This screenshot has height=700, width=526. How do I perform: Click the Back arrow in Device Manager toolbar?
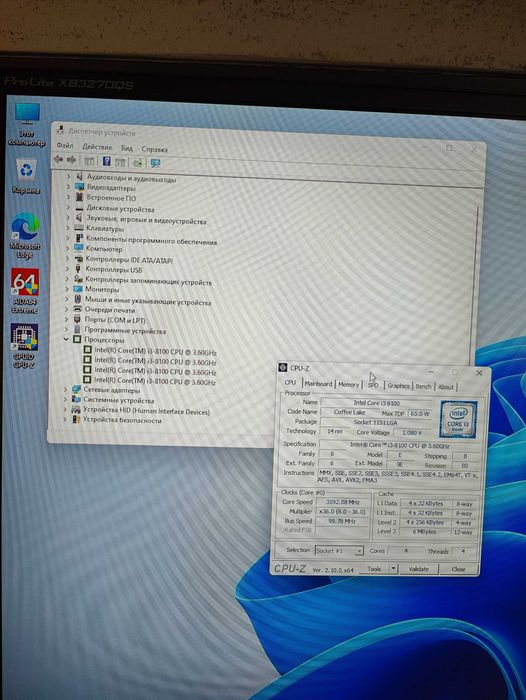click(x=58, y=160)
